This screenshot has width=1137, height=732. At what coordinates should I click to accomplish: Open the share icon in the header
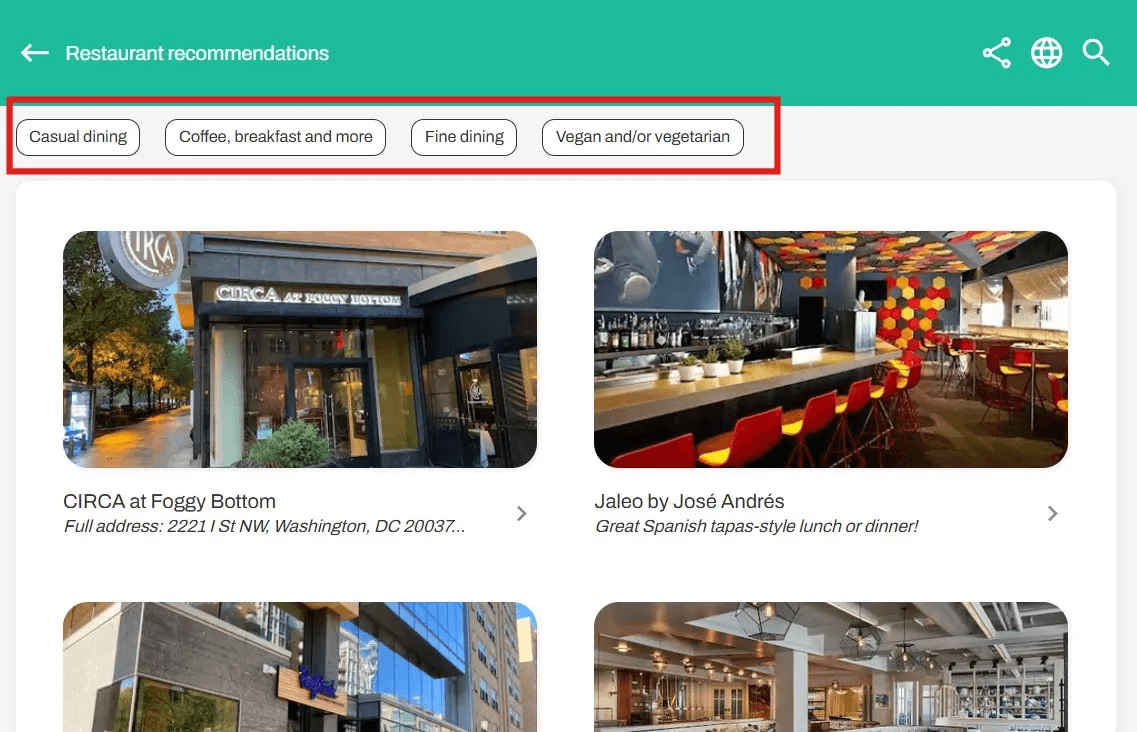tap(997, 53)
